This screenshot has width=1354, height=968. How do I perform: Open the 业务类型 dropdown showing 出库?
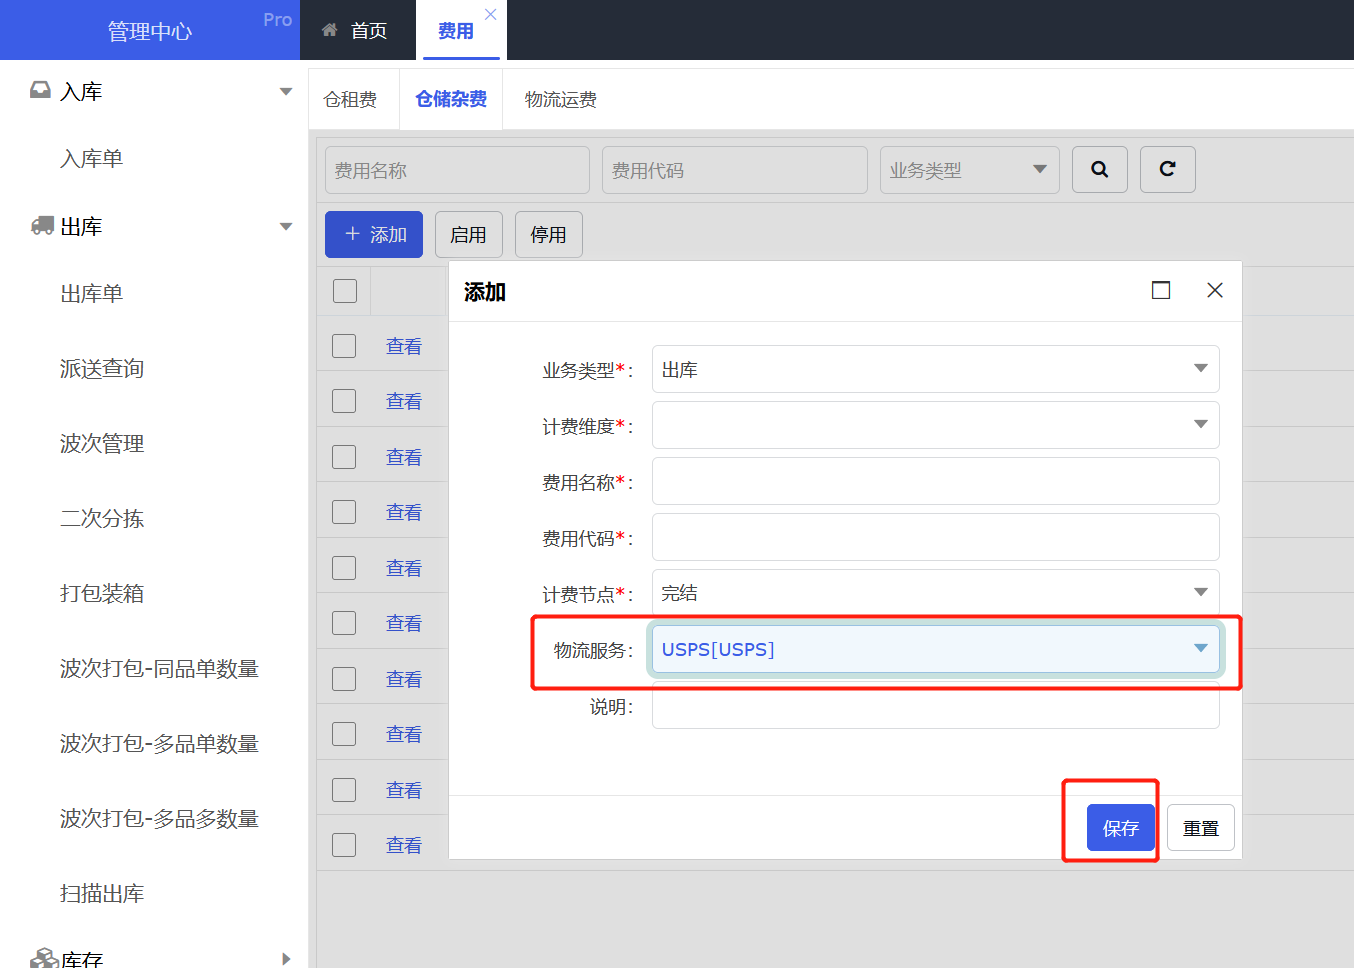click(935, 369)
